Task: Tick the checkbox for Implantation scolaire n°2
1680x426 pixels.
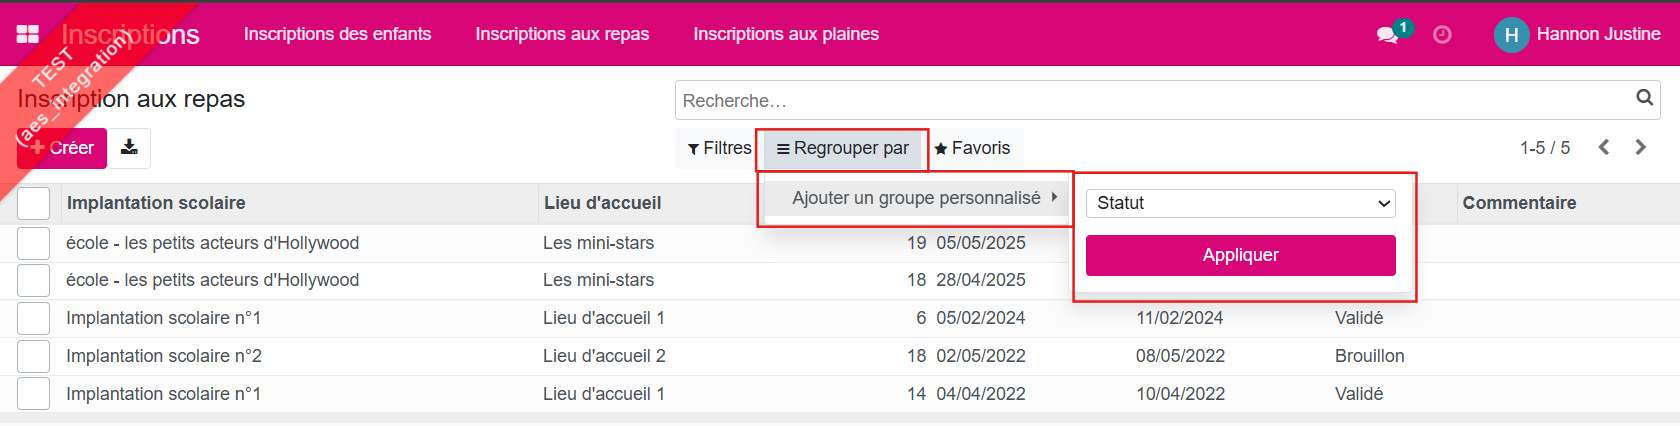Action: [33, 356]
